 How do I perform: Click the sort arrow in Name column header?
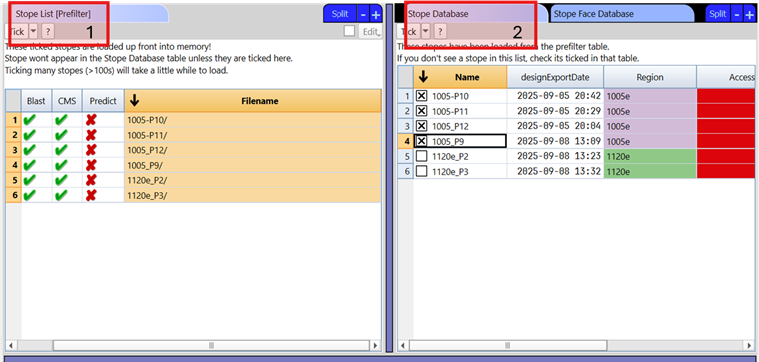tap(424, 77)
